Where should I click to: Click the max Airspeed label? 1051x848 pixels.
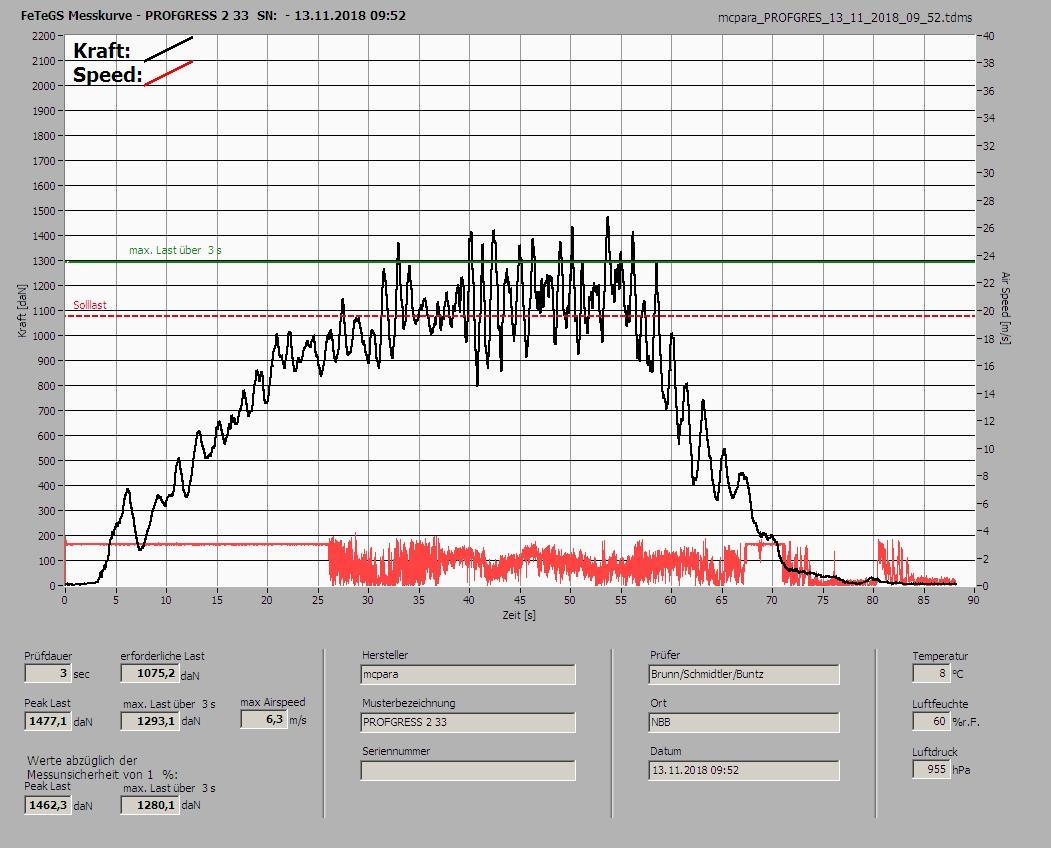[273, 702]
